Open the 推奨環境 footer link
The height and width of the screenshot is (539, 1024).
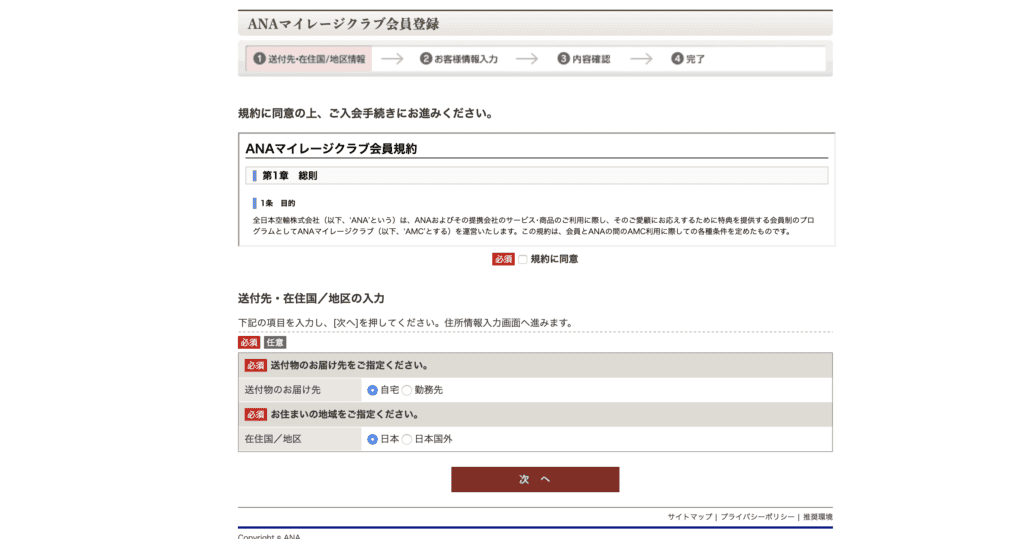point(817,517)
